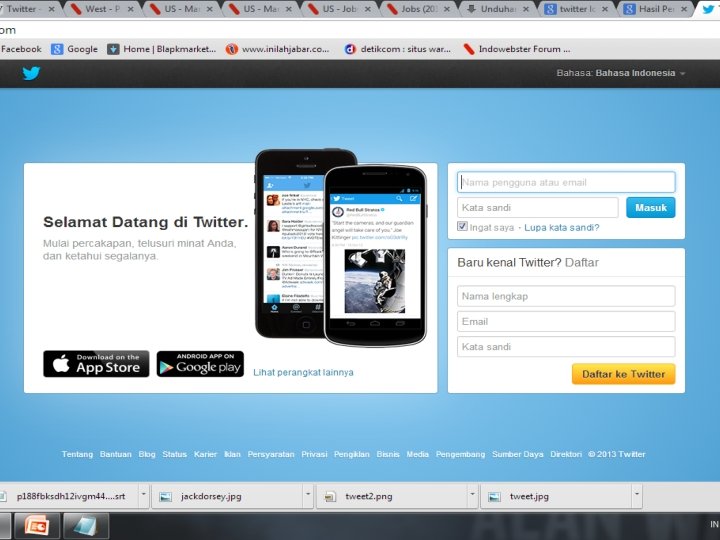The image size is (720, 540).
Task: Close the Jobs browser tab
Action: point(447,9)
